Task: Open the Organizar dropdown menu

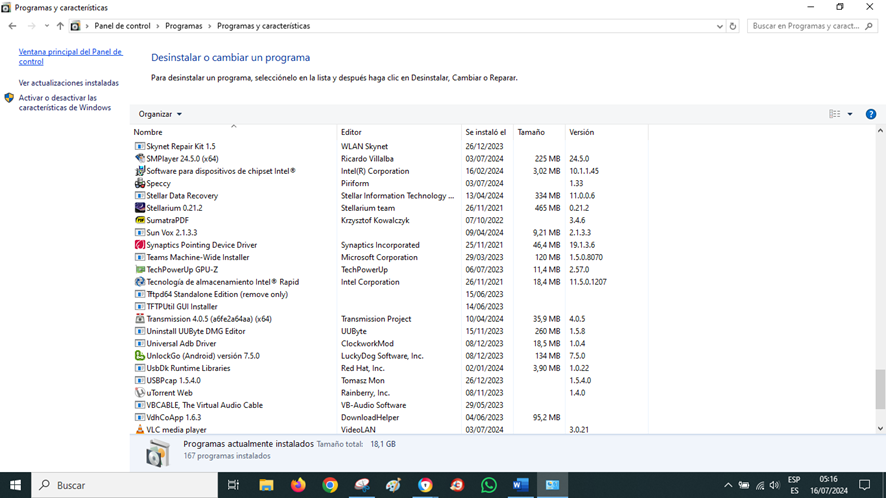Action: tap(160, 114)
